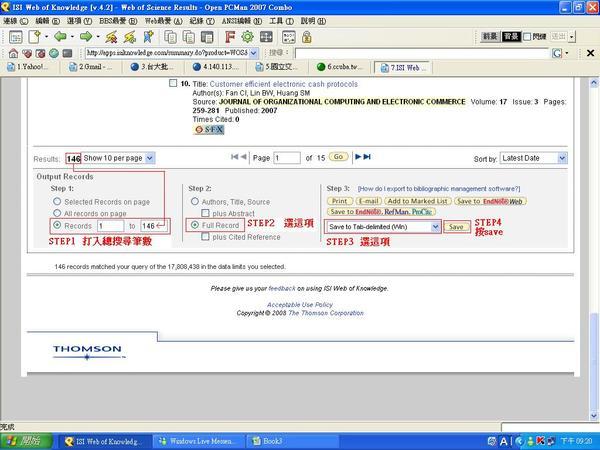The width and height of the screenshot is (600, 450).
Task: Click in the Page number field
Action: (x=287, y=158)
